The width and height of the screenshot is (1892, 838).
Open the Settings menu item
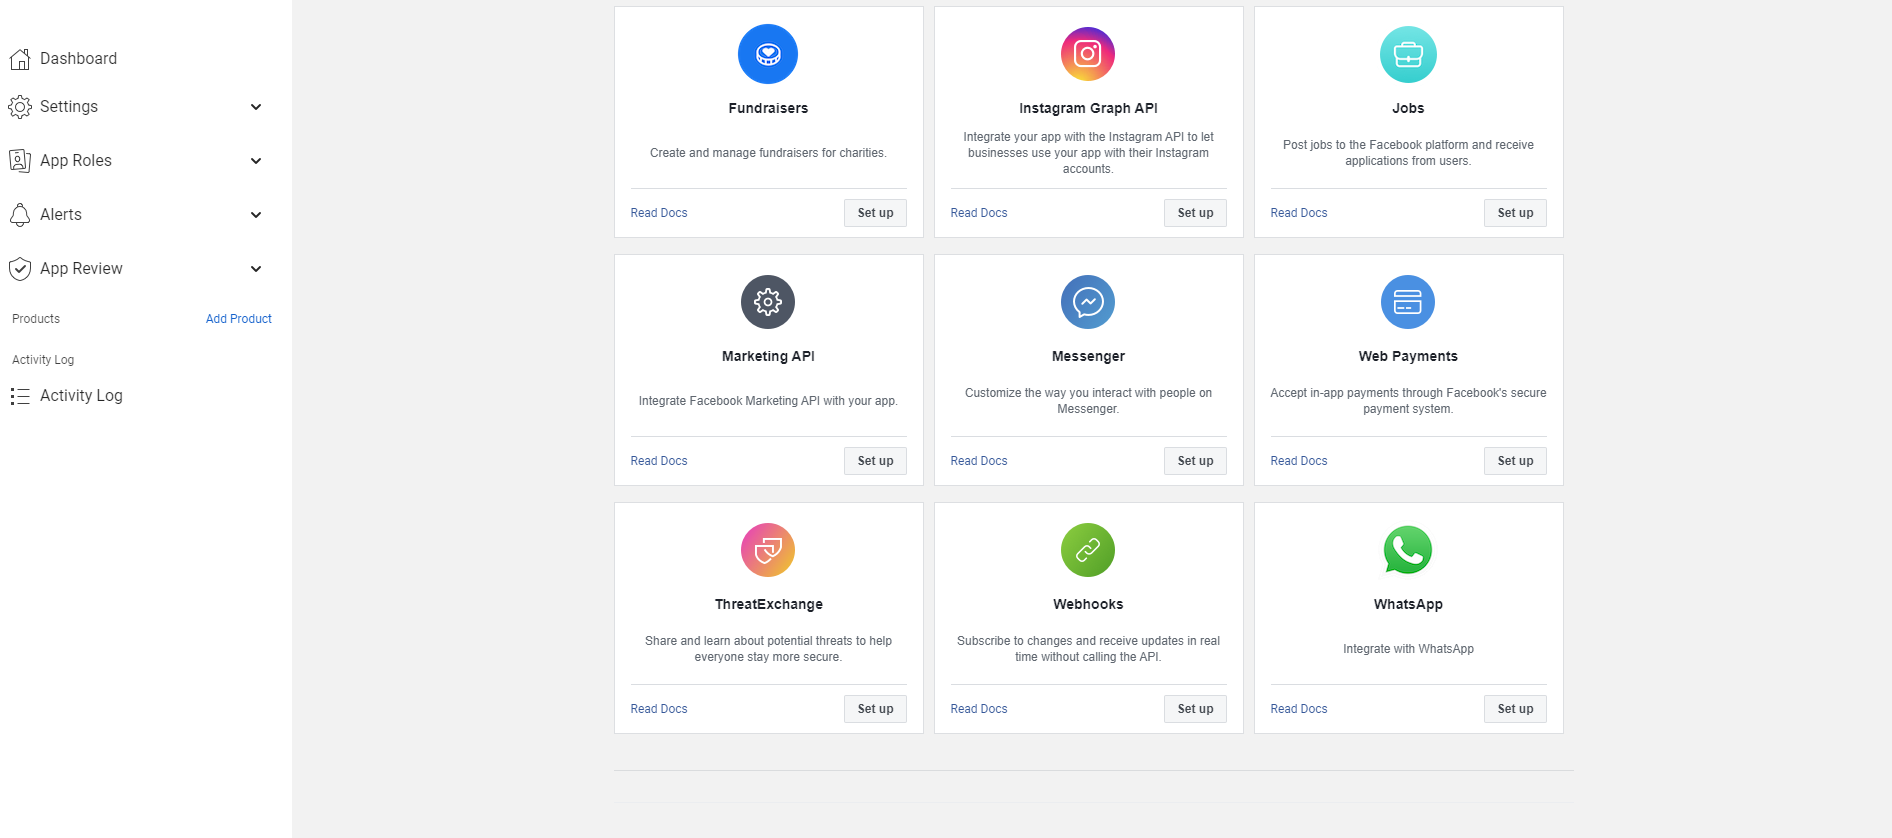(69, 107)
